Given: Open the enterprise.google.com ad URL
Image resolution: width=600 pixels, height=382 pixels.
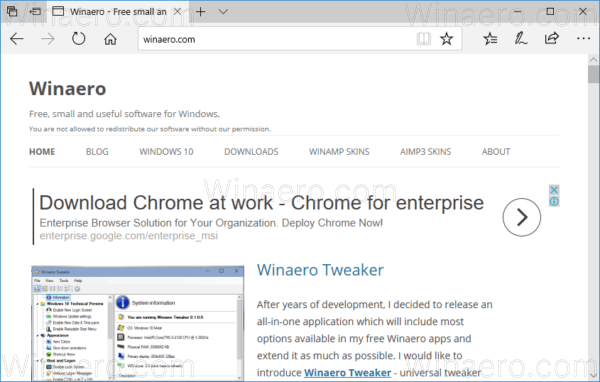Looking at the screenshot, I should point(129,236).
